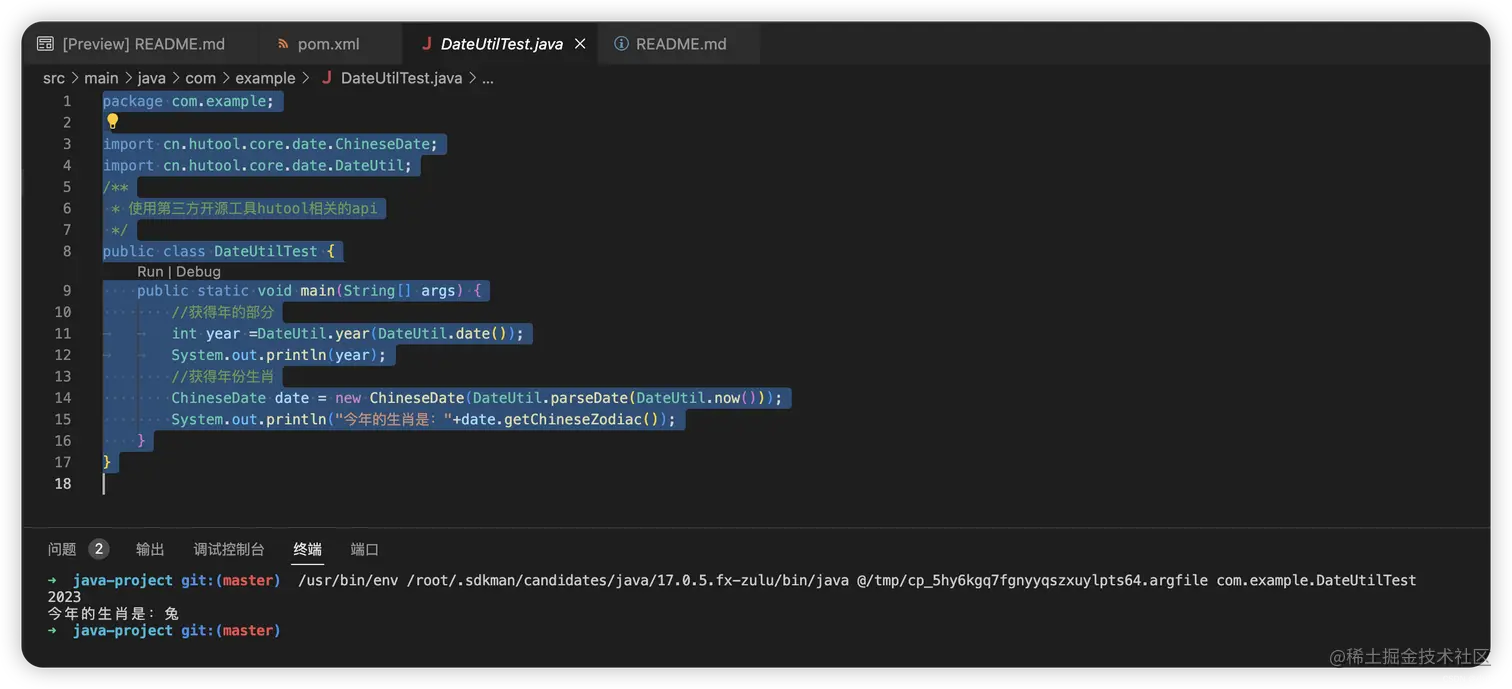Click the lightbulb quick-fix icon on line 2
The width and height of the screenshot is (1512, 689).
coord(112,121)
